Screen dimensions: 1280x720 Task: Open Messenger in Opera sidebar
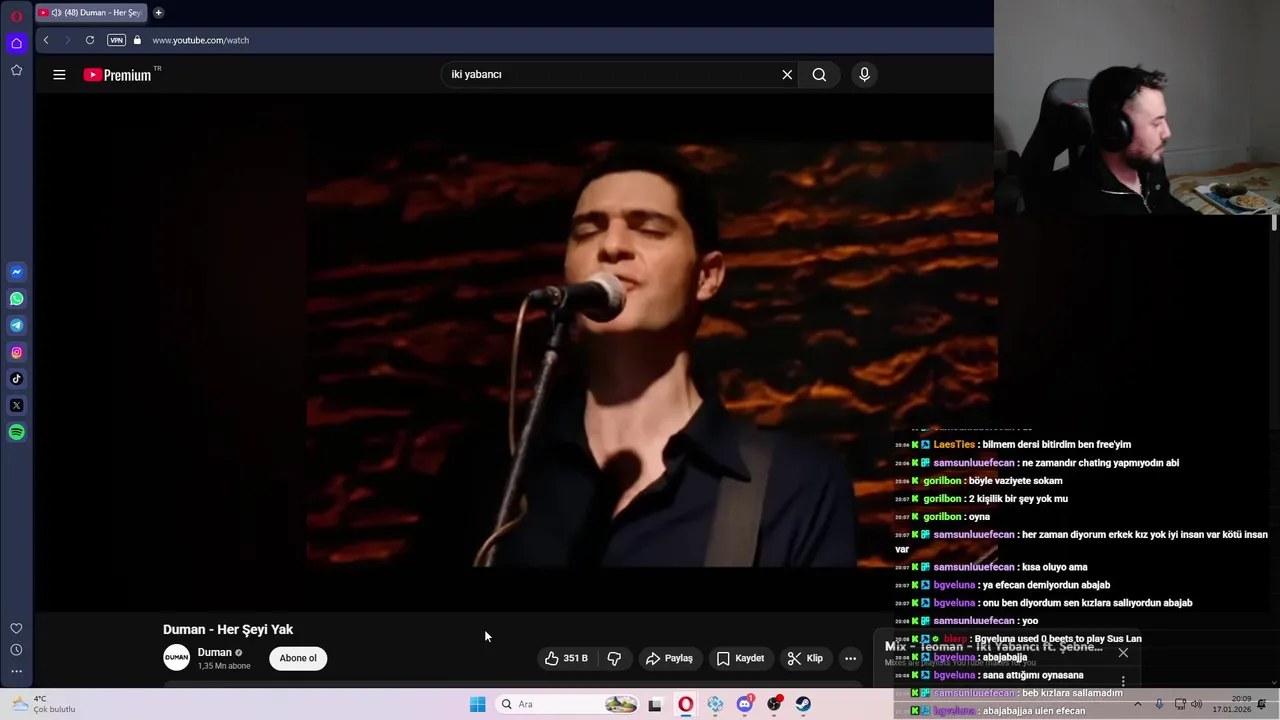tap(16, 272)
